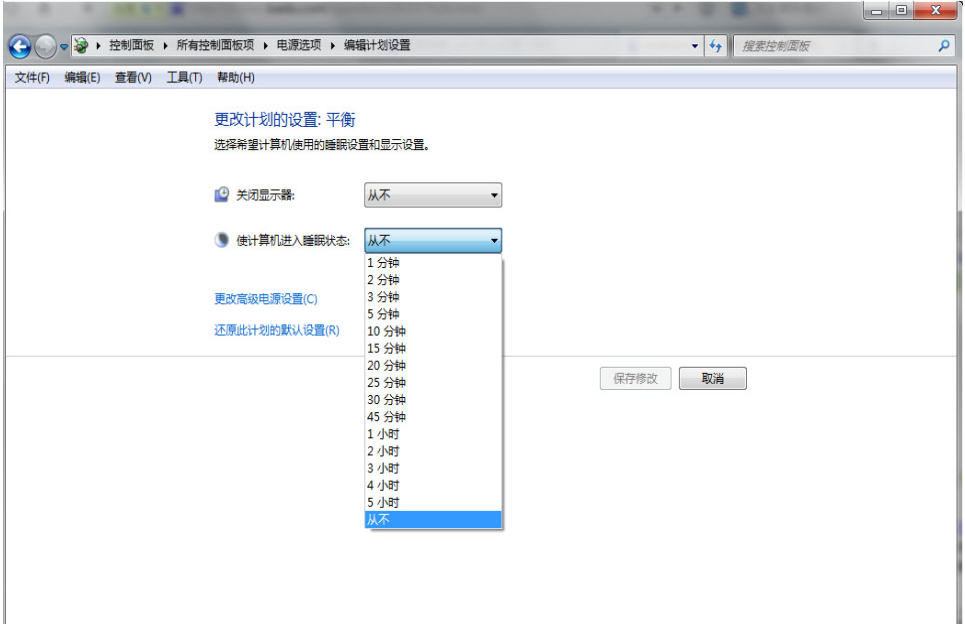Click the 取消 button
Image resolution: width=965 pixels, height=624 pixels.
(x=712, y=378)
